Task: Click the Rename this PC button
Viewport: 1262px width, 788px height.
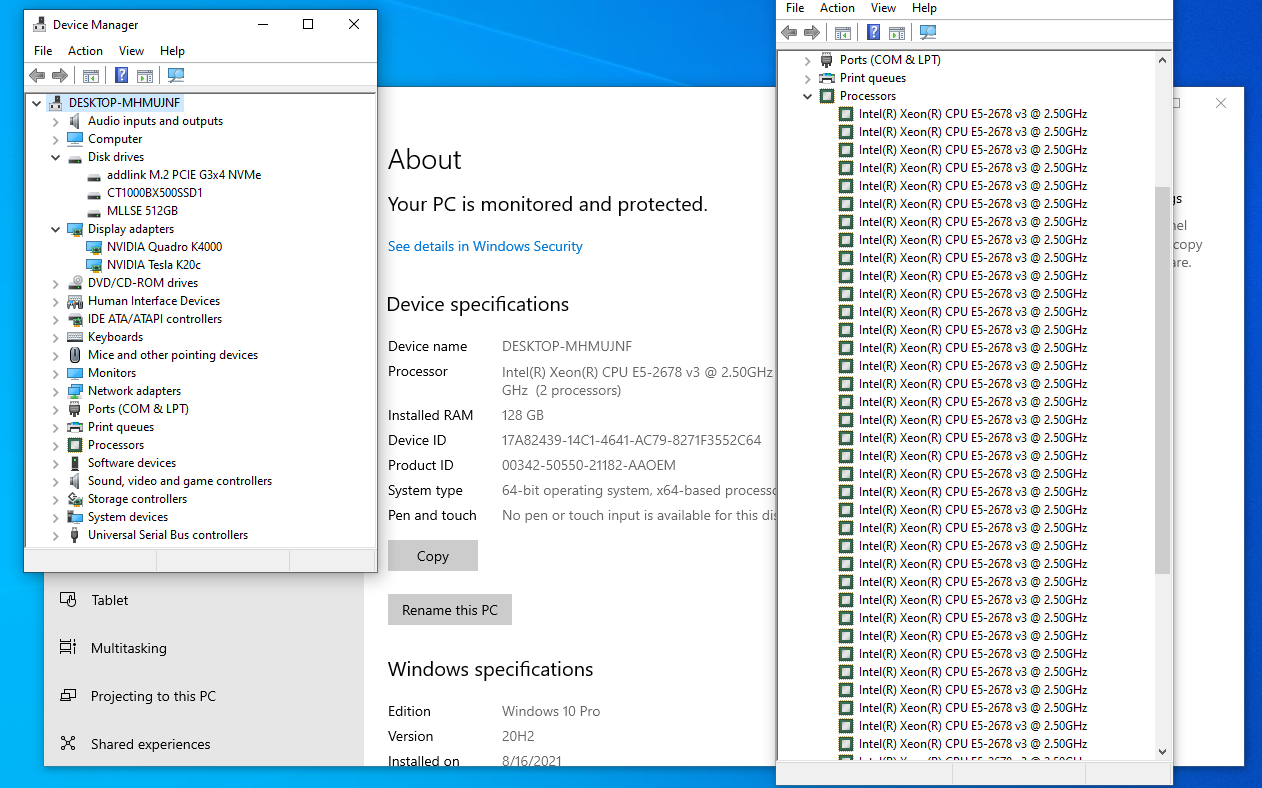Action: click(450, 610)
